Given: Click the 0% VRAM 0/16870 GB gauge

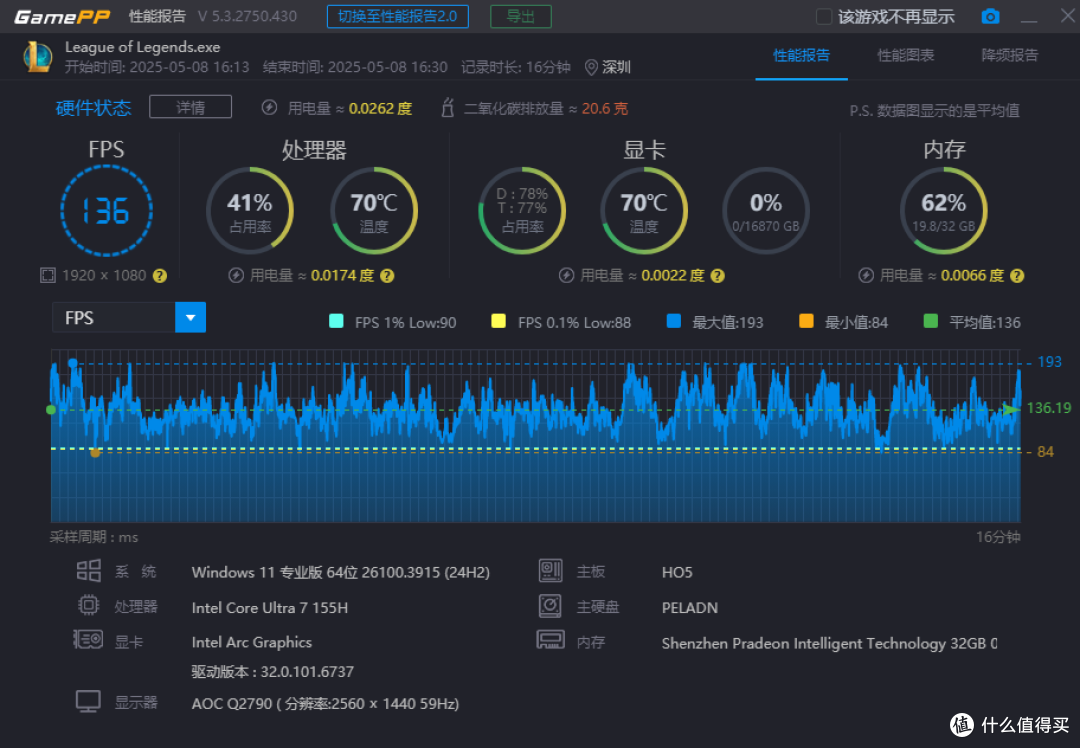Looking at the screenshot, I should pos(766,211).
